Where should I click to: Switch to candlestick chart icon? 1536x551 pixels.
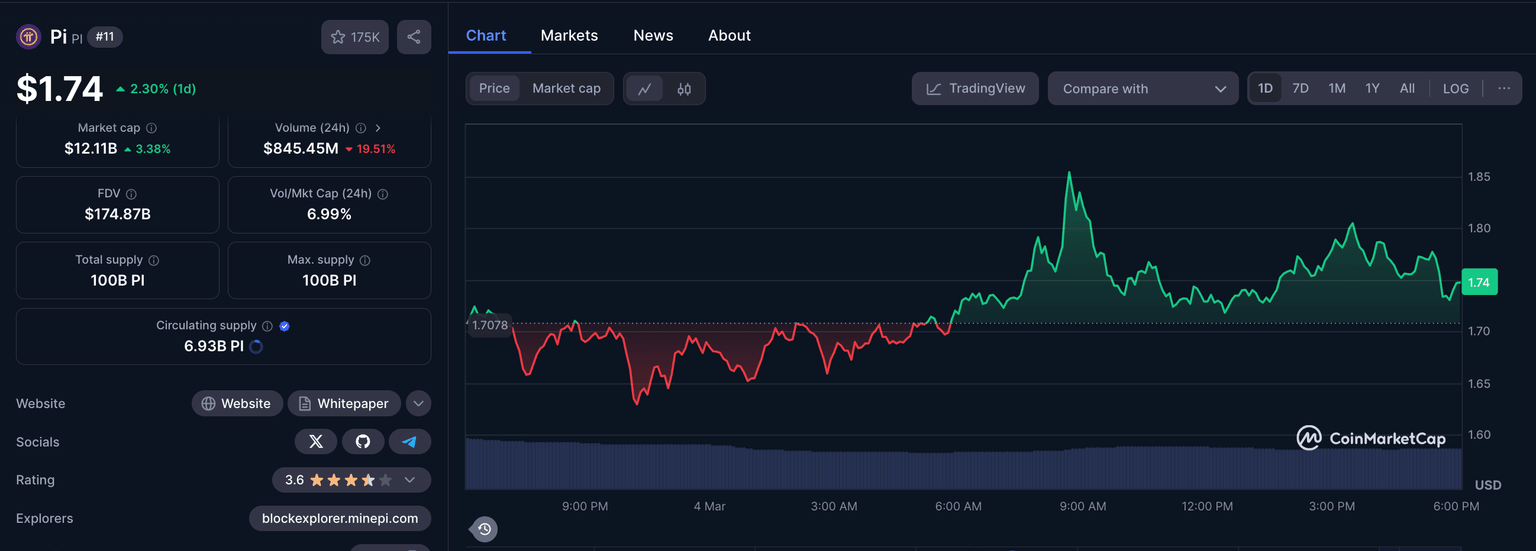[684, 89]
